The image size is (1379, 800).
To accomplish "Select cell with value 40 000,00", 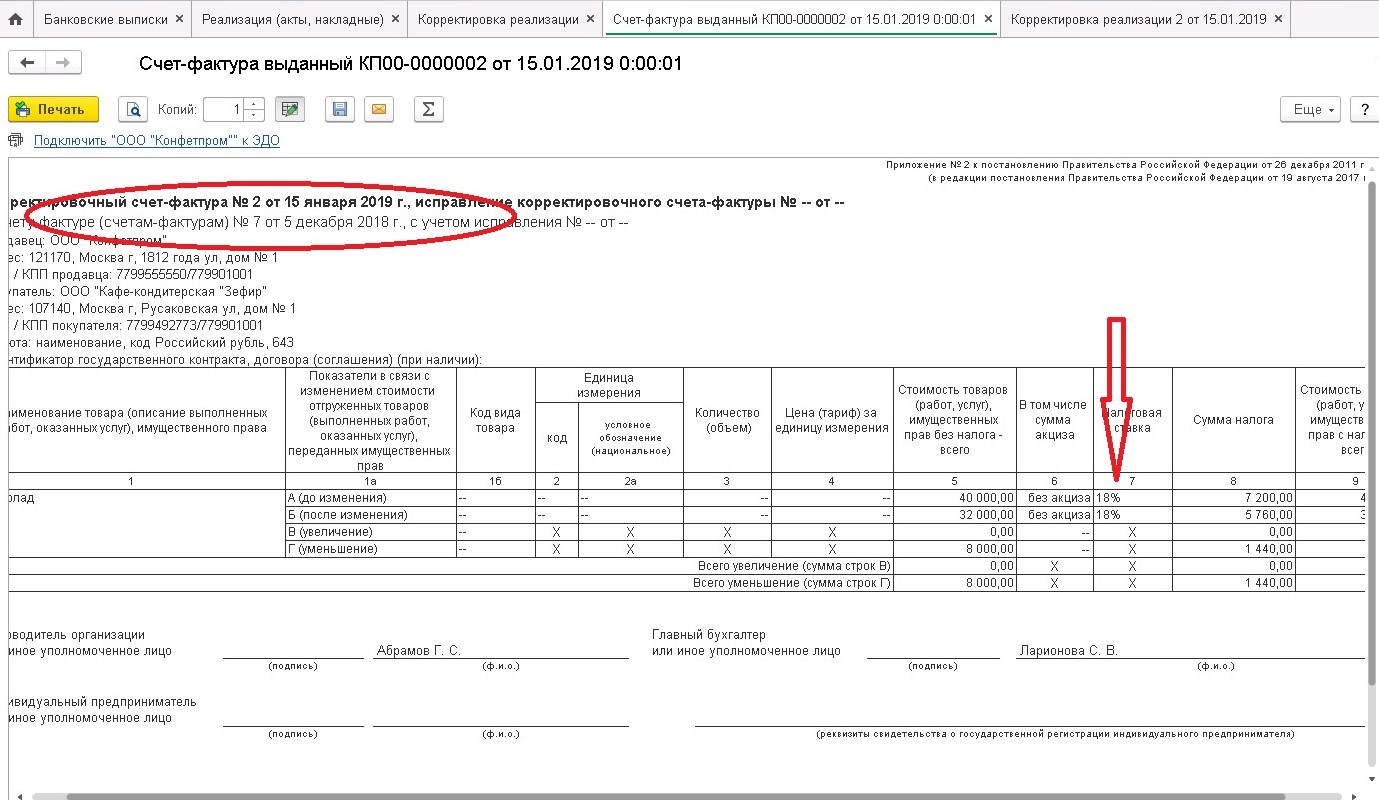I will 955,498.
